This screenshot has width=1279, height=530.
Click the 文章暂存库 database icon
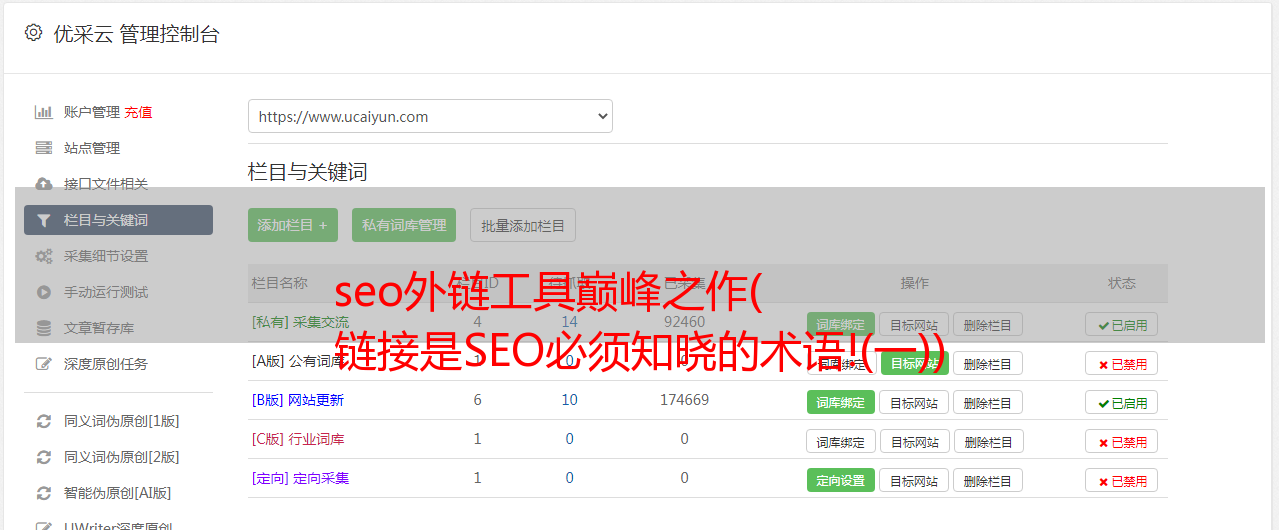coord(43,328)
